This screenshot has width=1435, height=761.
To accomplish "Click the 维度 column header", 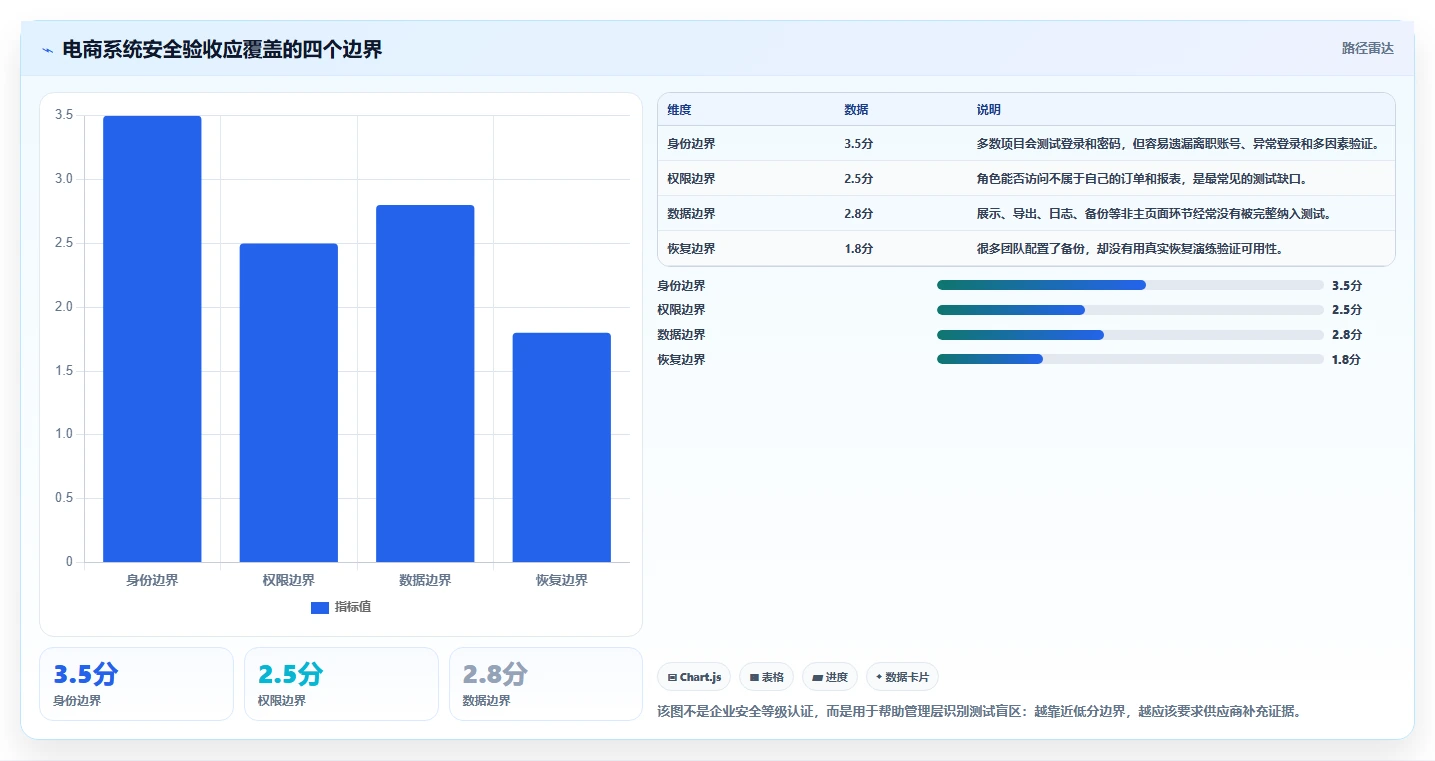I will [680, 110].
